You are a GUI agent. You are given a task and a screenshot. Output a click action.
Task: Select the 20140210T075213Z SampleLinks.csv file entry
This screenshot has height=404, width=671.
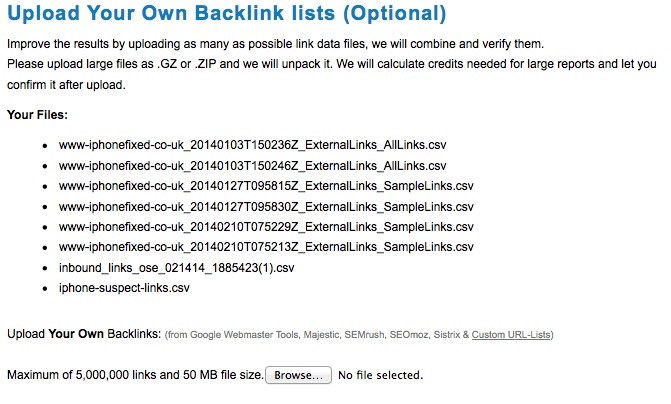(266, 247)
